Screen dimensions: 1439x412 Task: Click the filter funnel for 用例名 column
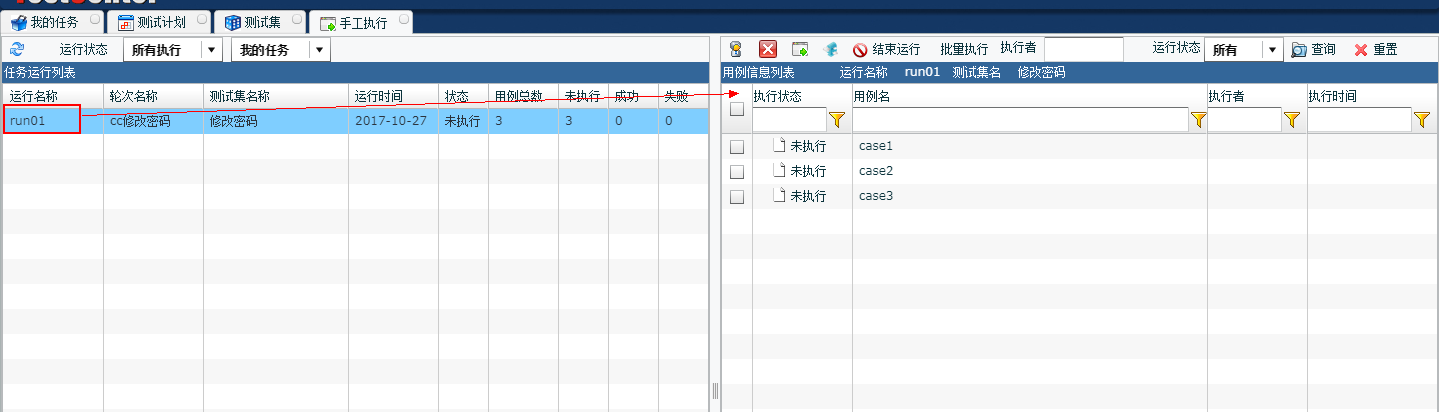(x=1198, y=120)
